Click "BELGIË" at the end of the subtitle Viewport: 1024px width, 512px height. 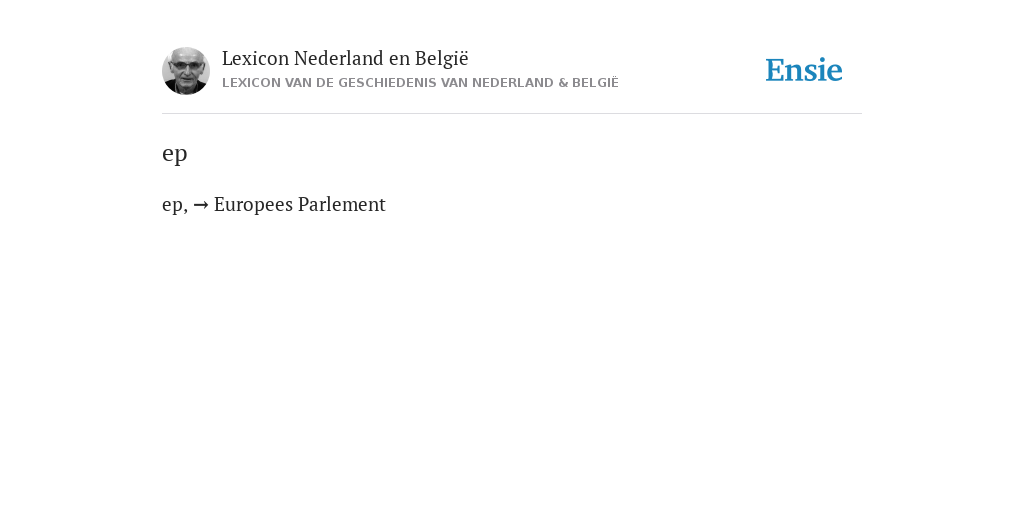click(x=595, y=83)
